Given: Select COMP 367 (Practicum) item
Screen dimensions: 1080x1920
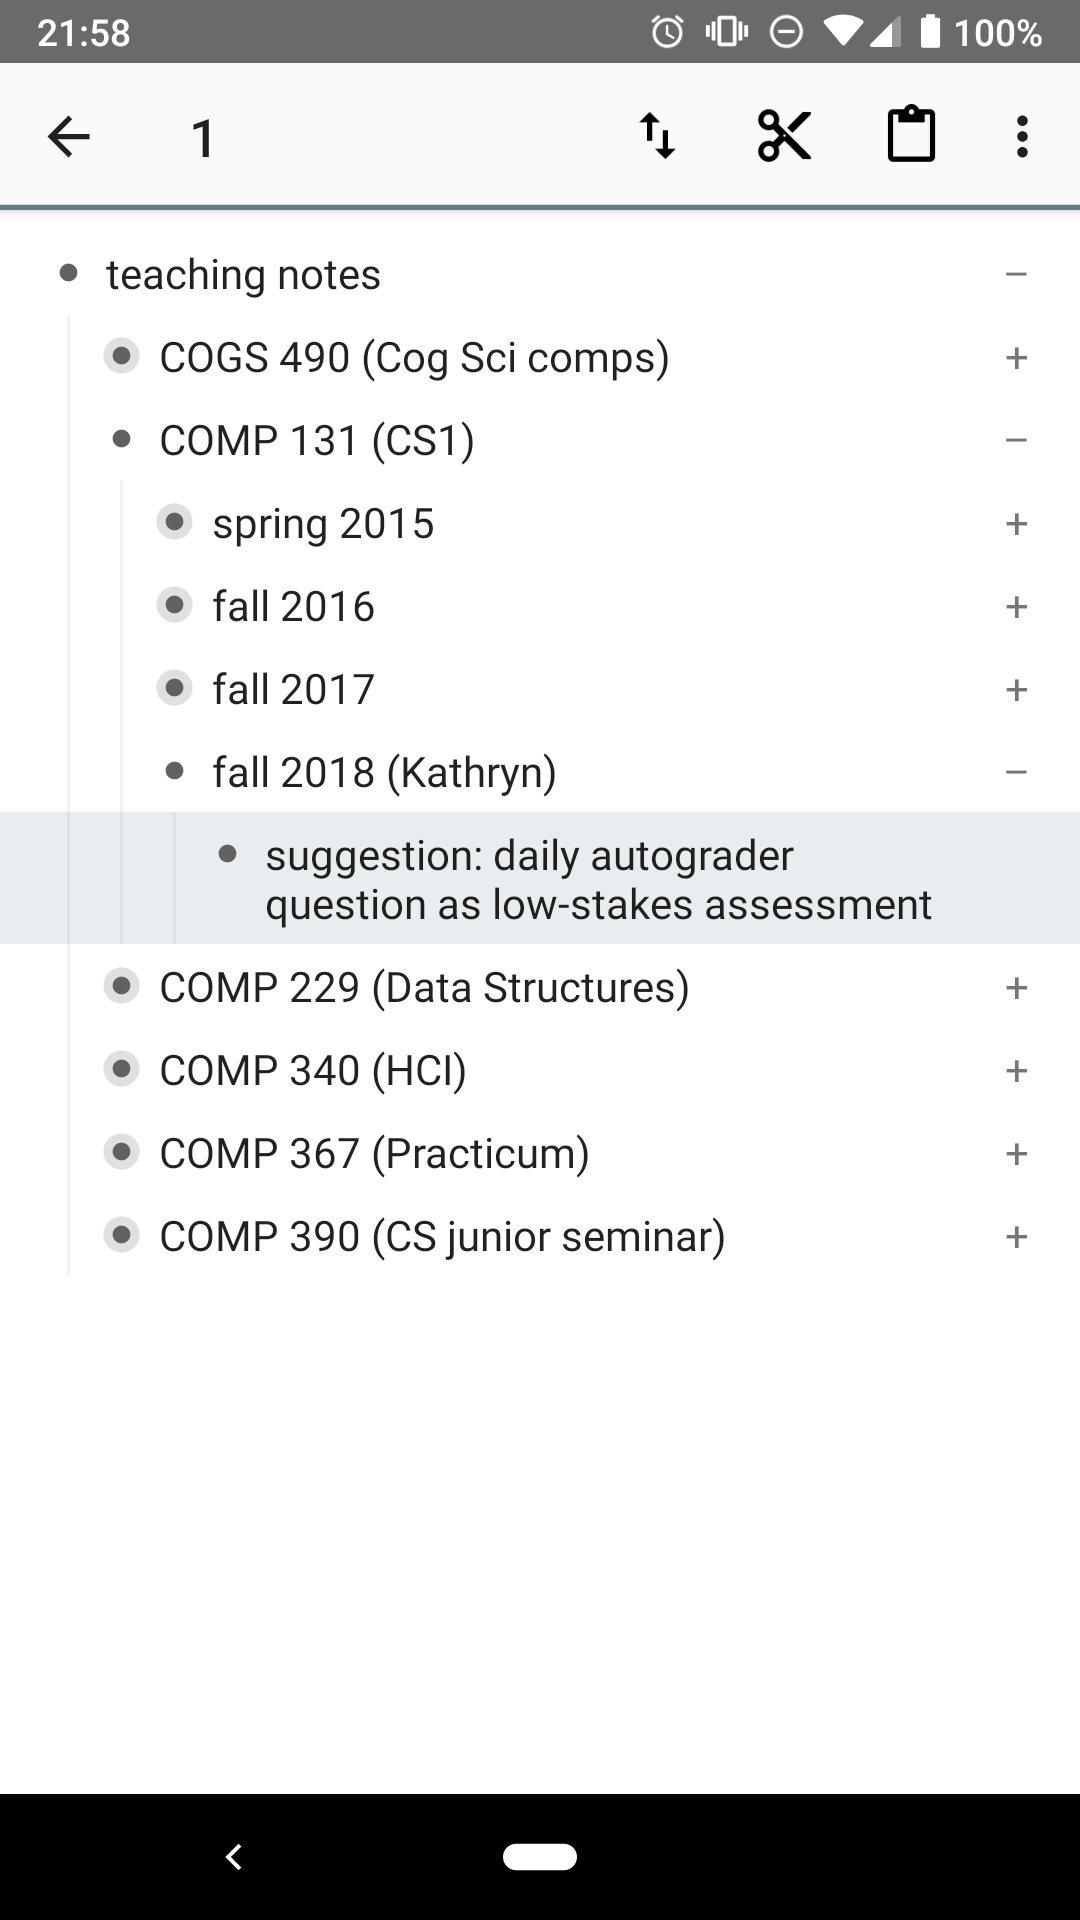Looking at the screenshot, I should pyautogui.click(x=374, y=1153).
